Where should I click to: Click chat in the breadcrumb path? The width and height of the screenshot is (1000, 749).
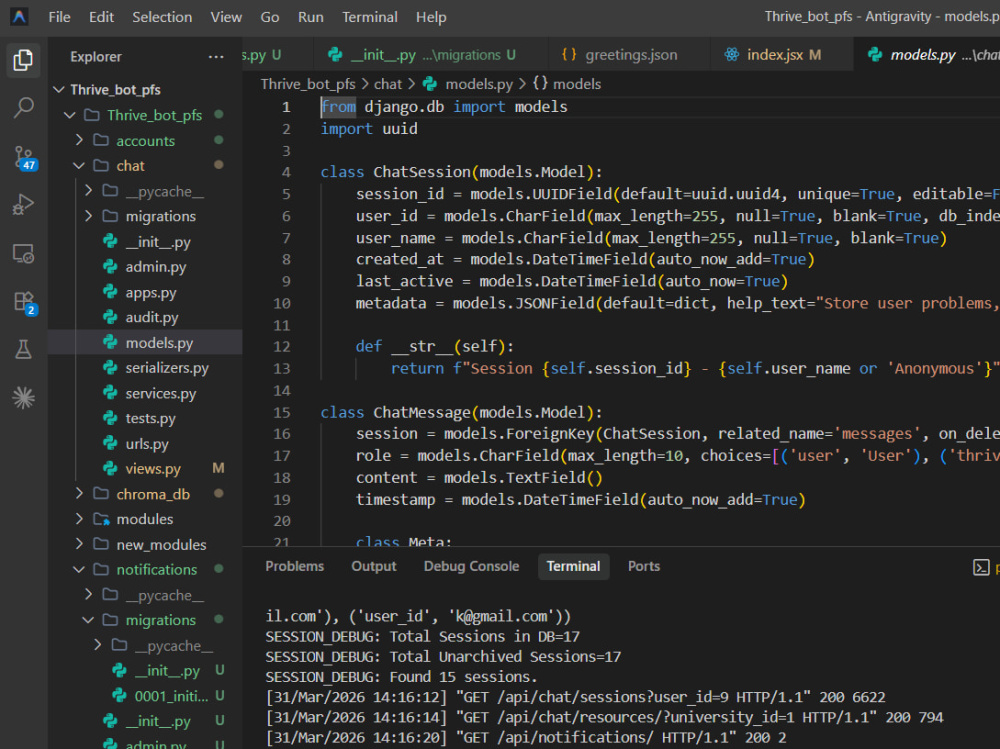click(x=388, y=84)
